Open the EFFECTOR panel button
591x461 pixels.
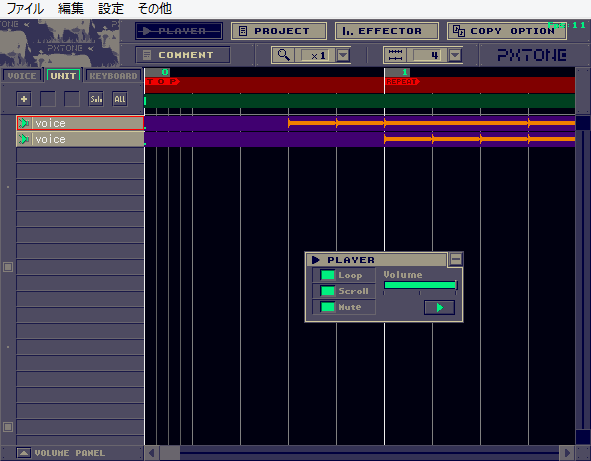pyautogui.click(x=387, y=31)
